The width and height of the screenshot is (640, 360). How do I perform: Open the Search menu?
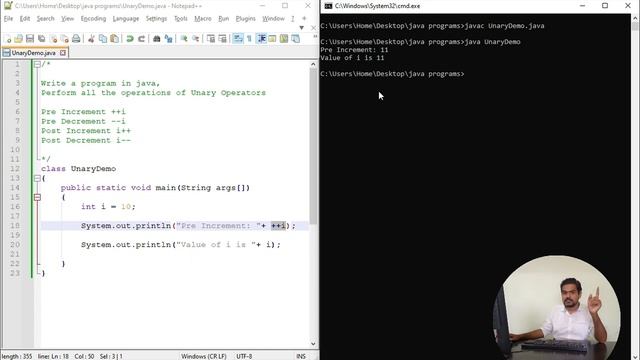[45, 19]
